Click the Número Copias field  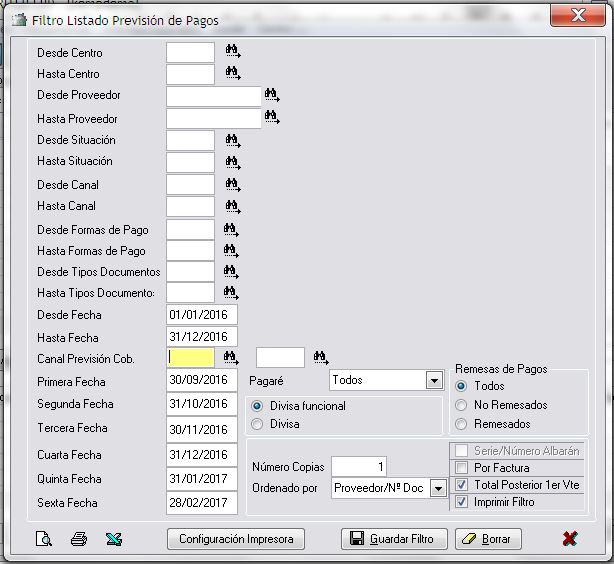pos(359,466)
